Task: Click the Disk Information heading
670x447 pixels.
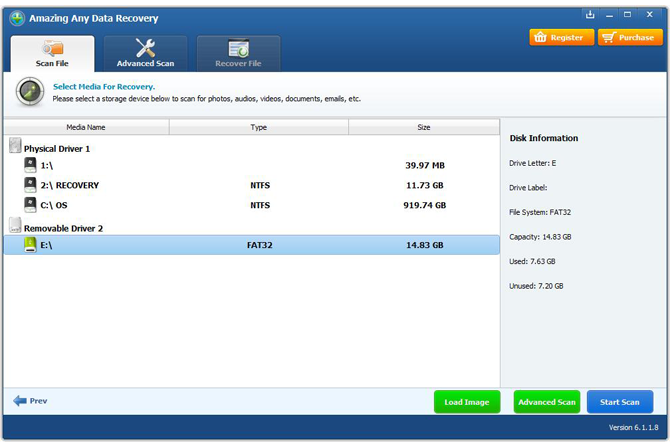Action: tap(544, 138)
